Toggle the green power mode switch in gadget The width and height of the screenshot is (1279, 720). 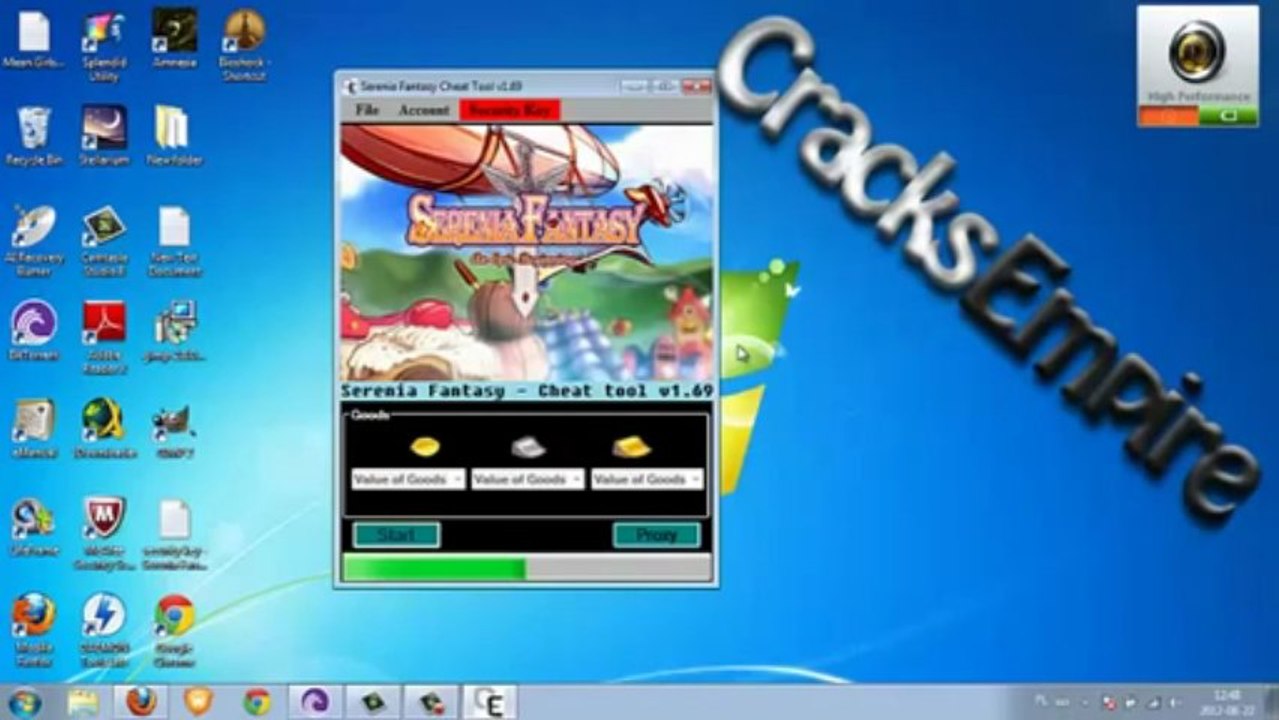[x=1228, y=115]
